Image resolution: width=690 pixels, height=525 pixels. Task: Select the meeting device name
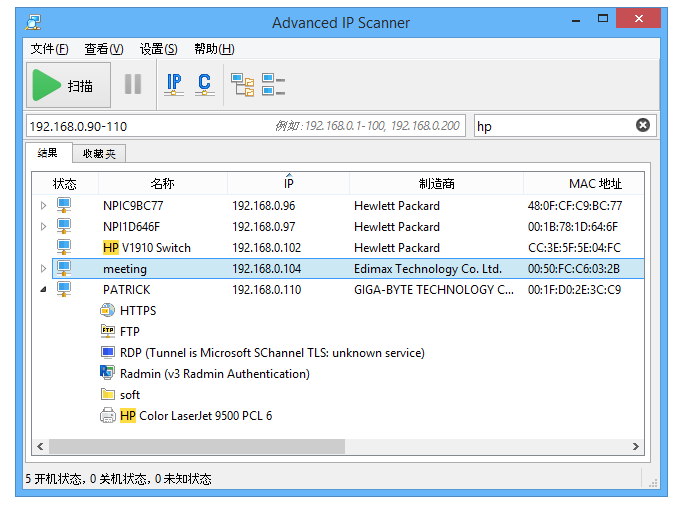tap(125, 269)
